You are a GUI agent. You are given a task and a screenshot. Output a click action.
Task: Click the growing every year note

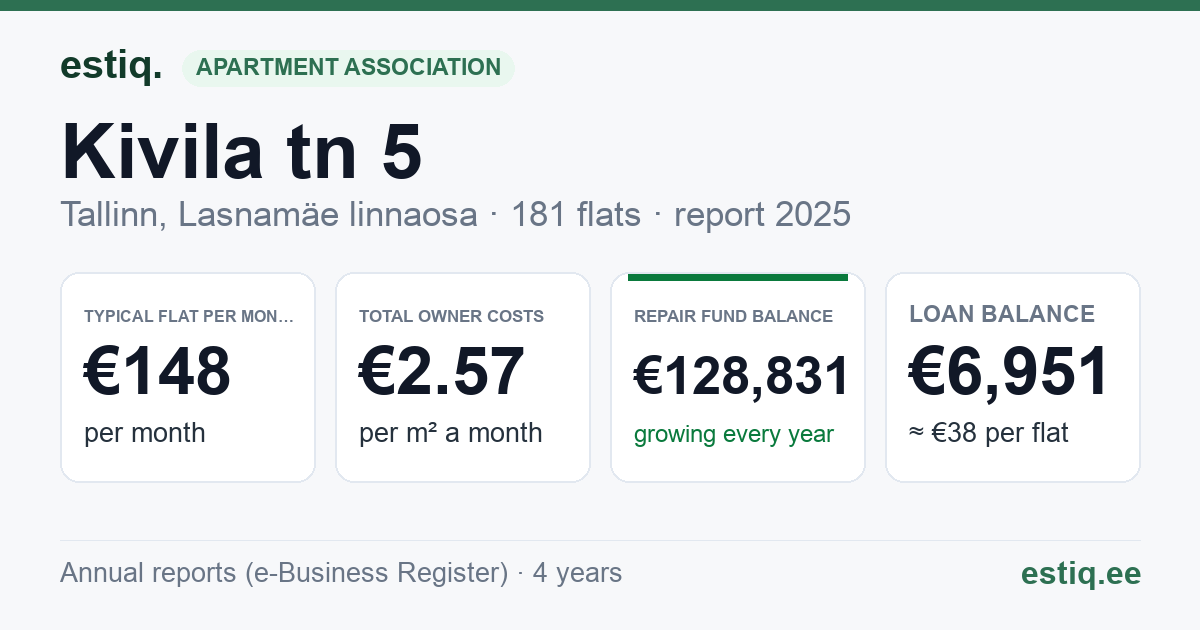(x=734, y=435)
